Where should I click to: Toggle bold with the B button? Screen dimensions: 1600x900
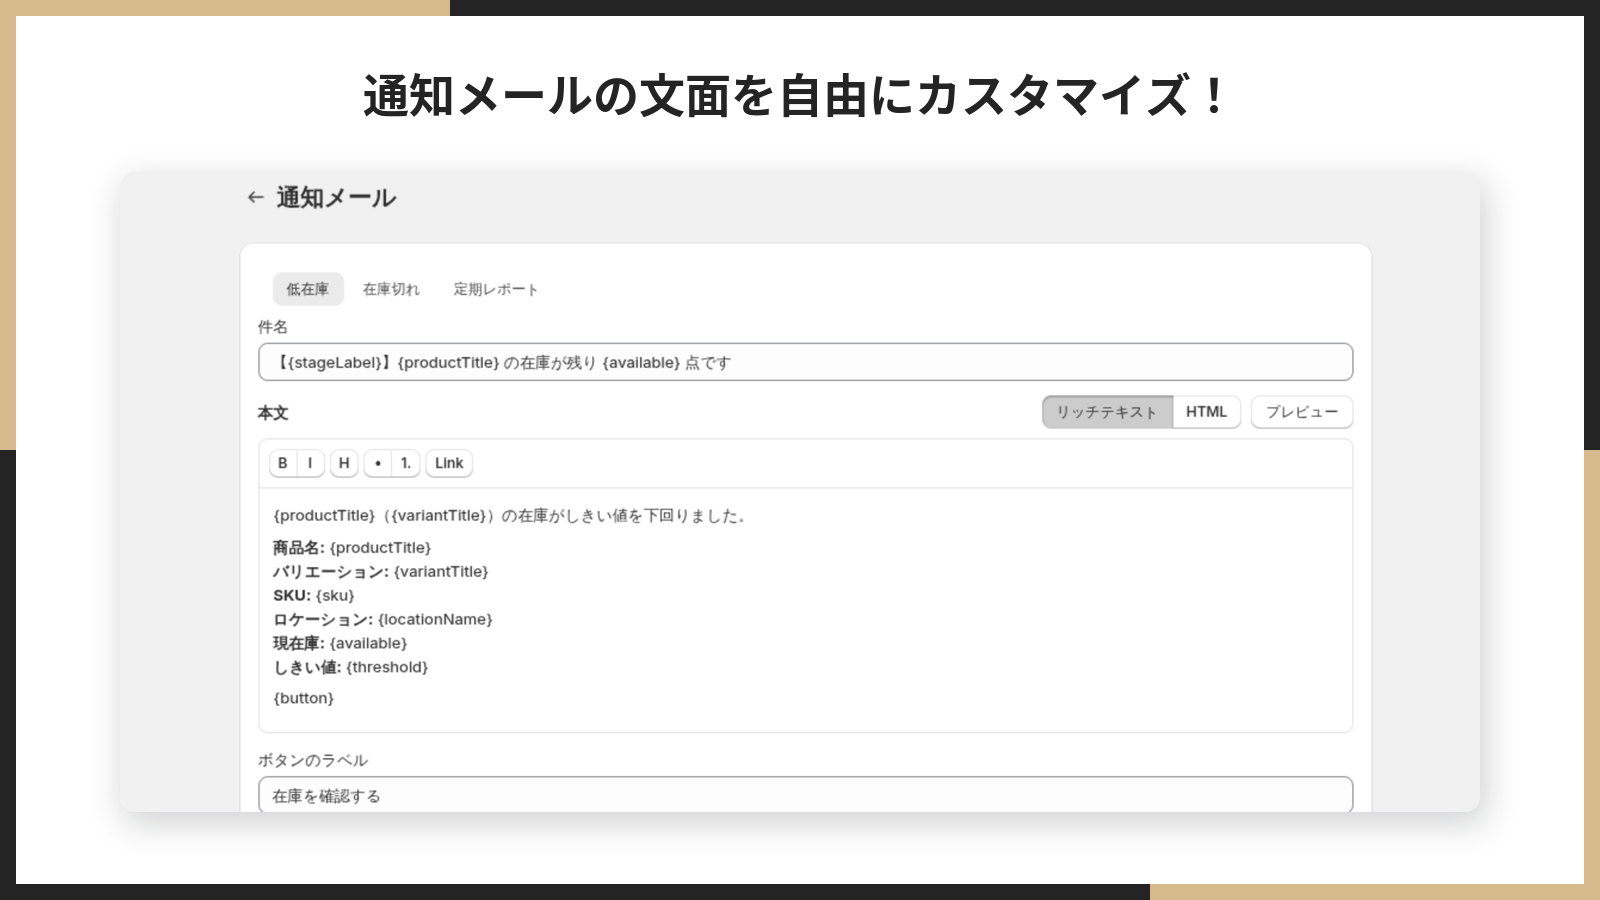click(283, 463)
